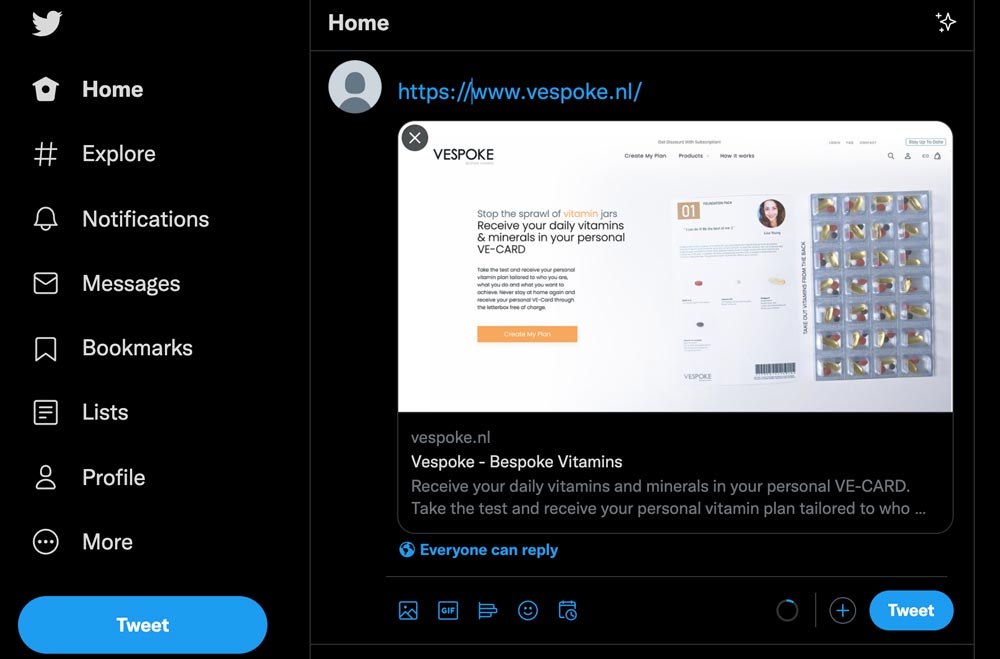Insert a GIF using the GIF icon
Viewport: 1000px width, 659px height.
pyautogui.click(x=448, y=611)
